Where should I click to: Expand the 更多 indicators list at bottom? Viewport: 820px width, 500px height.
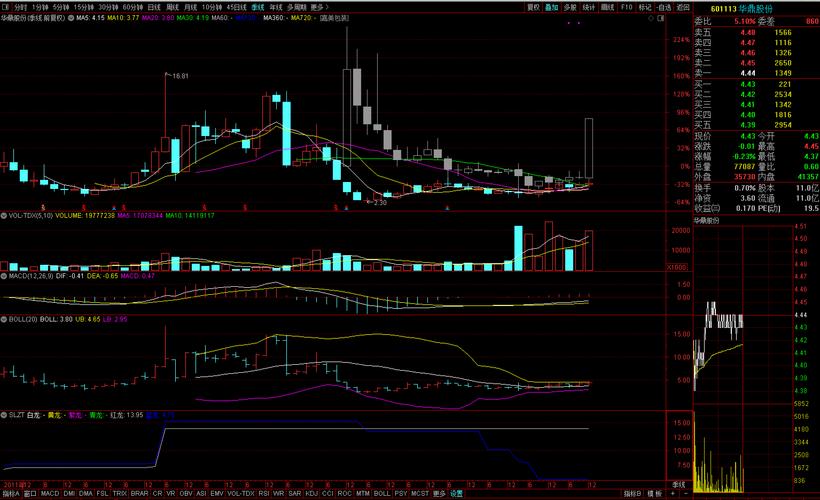click(439, 493)
